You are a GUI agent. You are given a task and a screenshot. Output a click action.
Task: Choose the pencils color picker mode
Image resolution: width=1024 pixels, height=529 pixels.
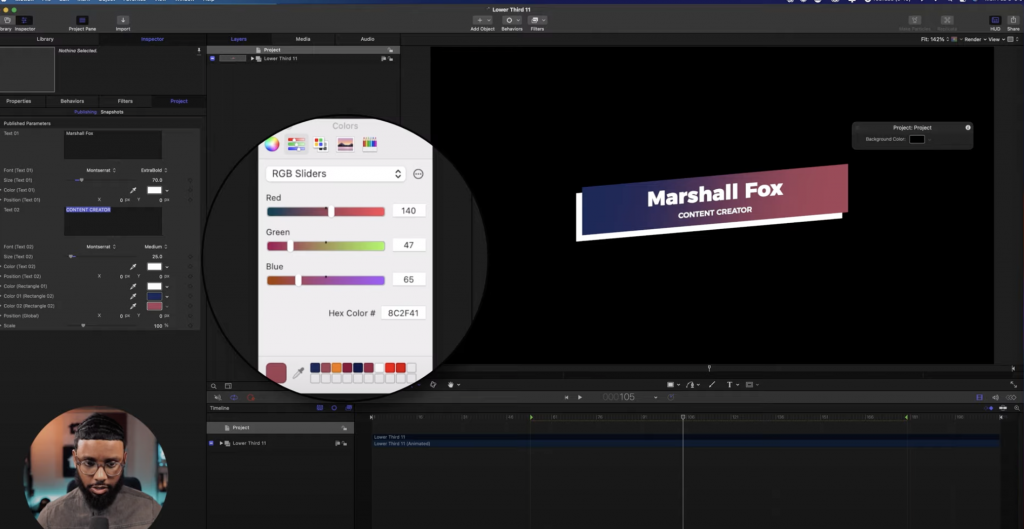370,144
